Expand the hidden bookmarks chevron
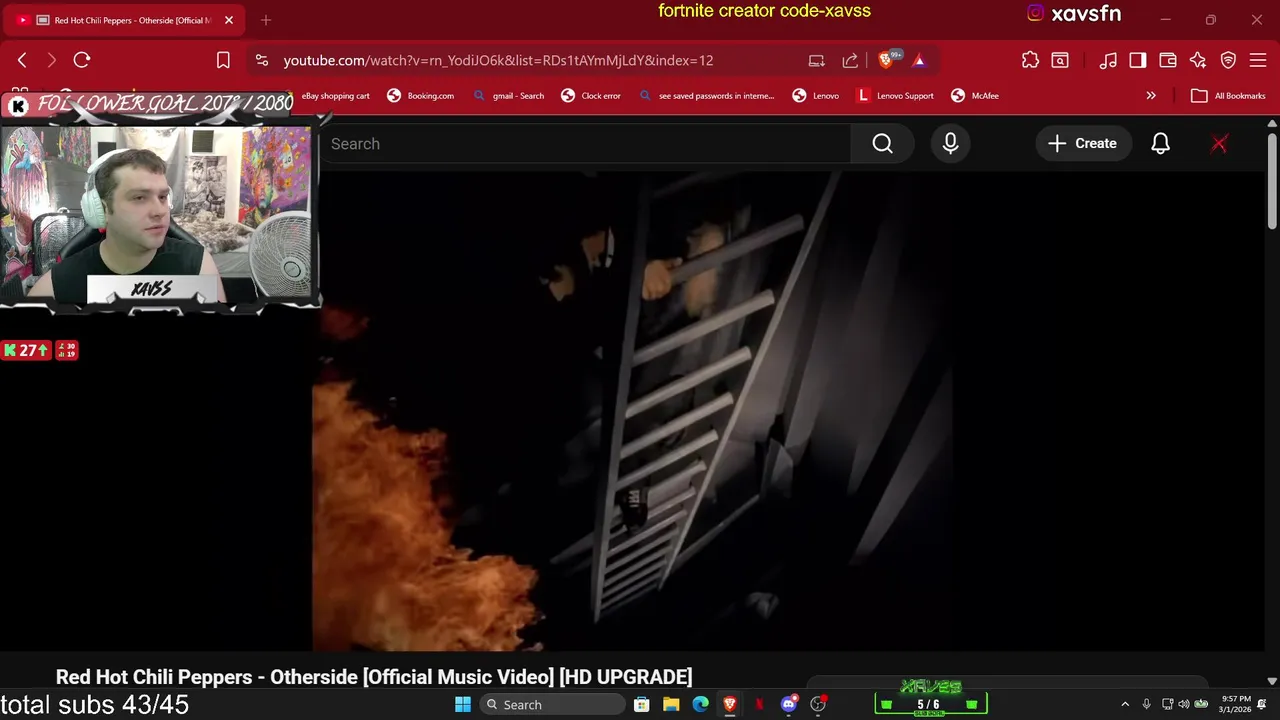This screenshot has height=720, width=1280. [1151, 96]
